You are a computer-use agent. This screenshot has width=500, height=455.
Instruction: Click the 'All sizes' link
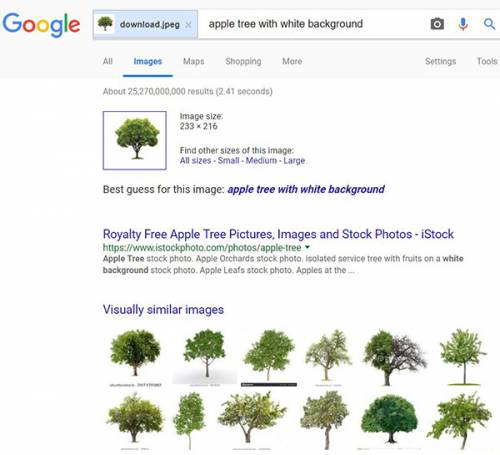(195, 161)
